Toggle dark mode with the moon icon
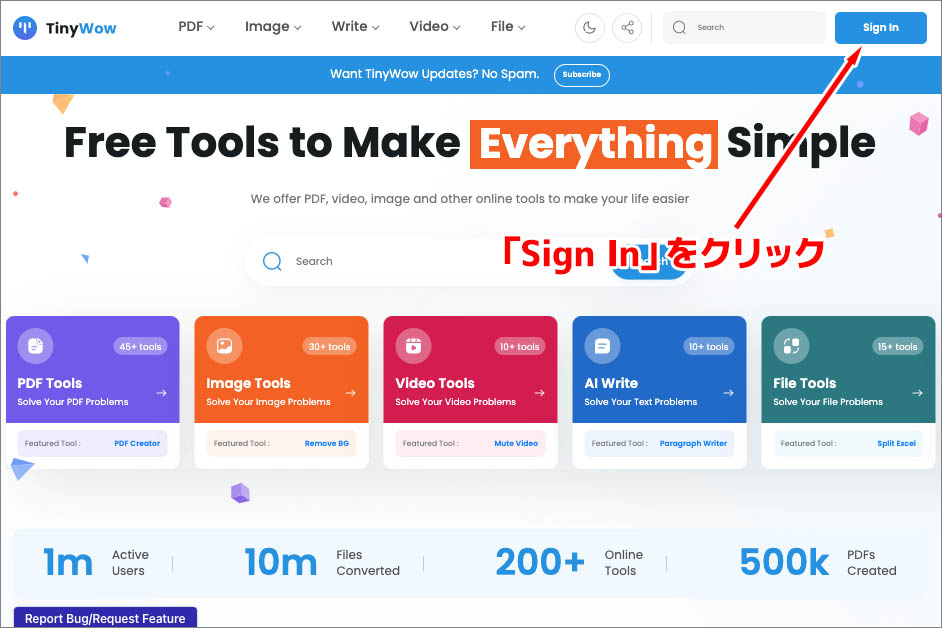Screen dimensions: 942x628 tap(589, 28)
